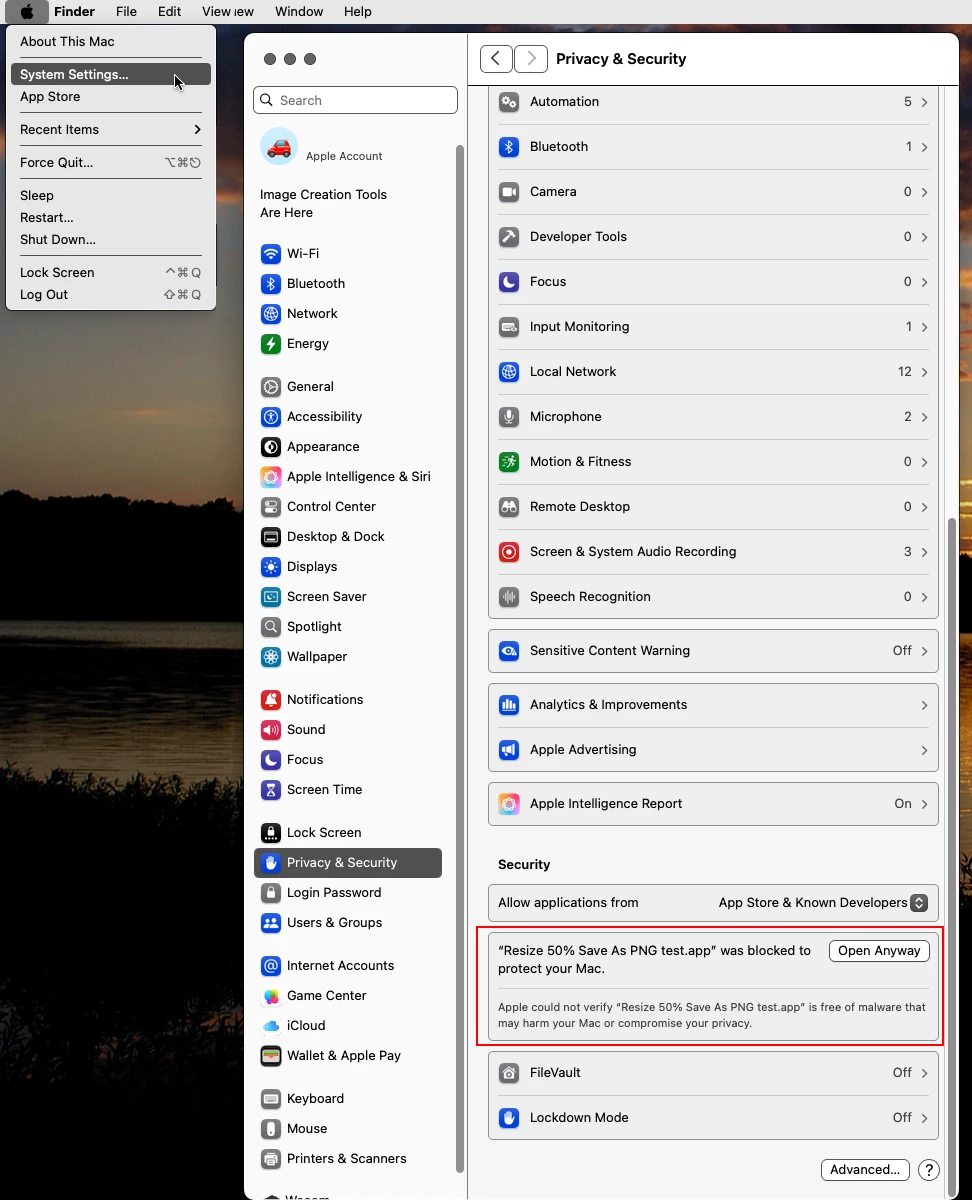972x1200 pixels.
Task: Click the Camera icon in the privacy list
Action: 509,191
